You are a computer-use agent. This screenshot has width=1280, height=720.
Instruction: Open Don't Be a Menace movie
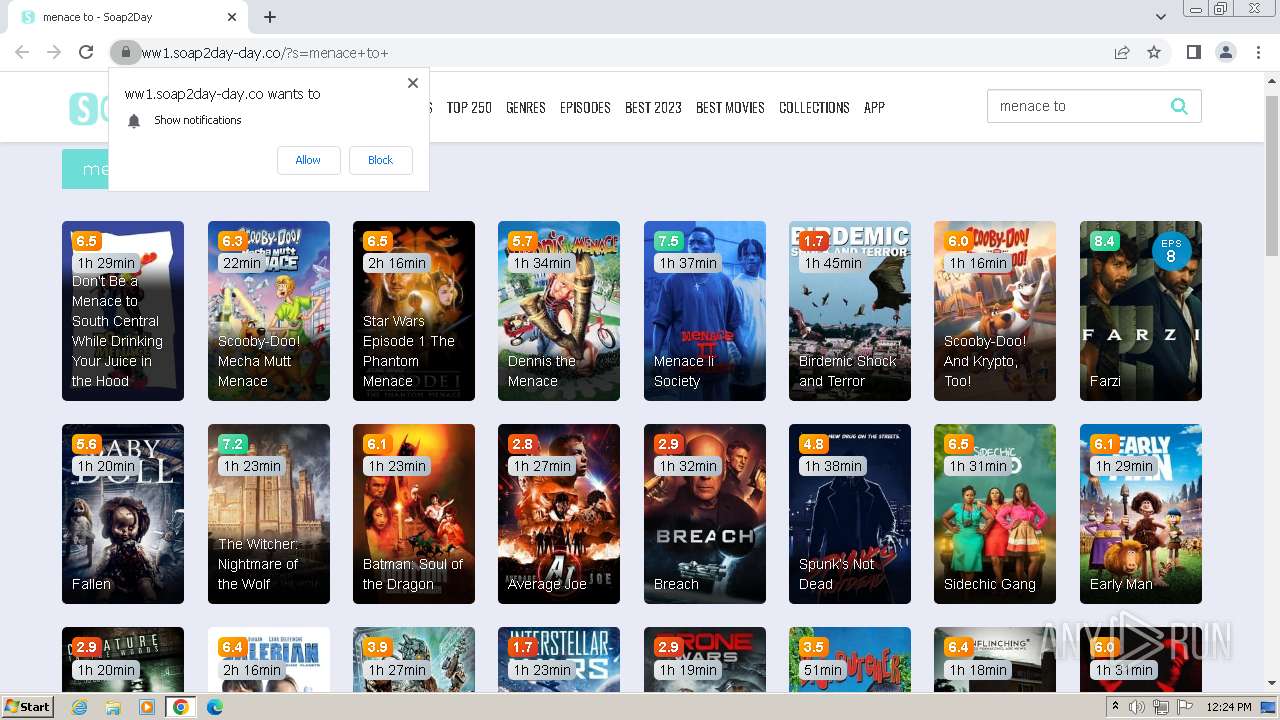pyautogui.click(x=123, y=311)
